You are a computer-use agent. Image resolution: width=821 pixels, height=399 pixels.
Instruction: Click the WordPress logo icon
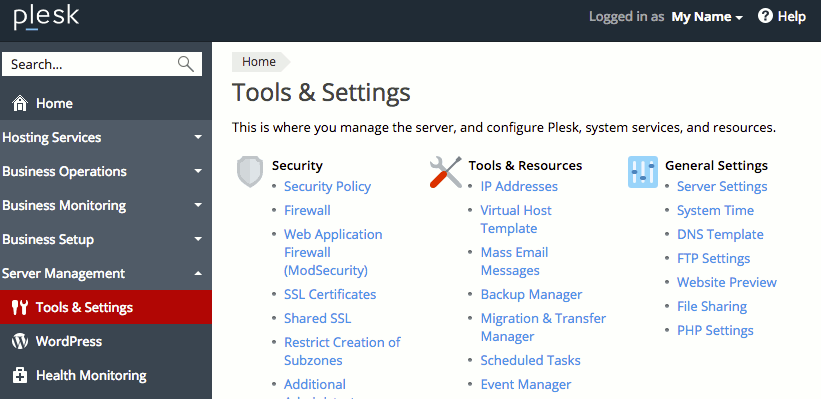click(20, 341)
